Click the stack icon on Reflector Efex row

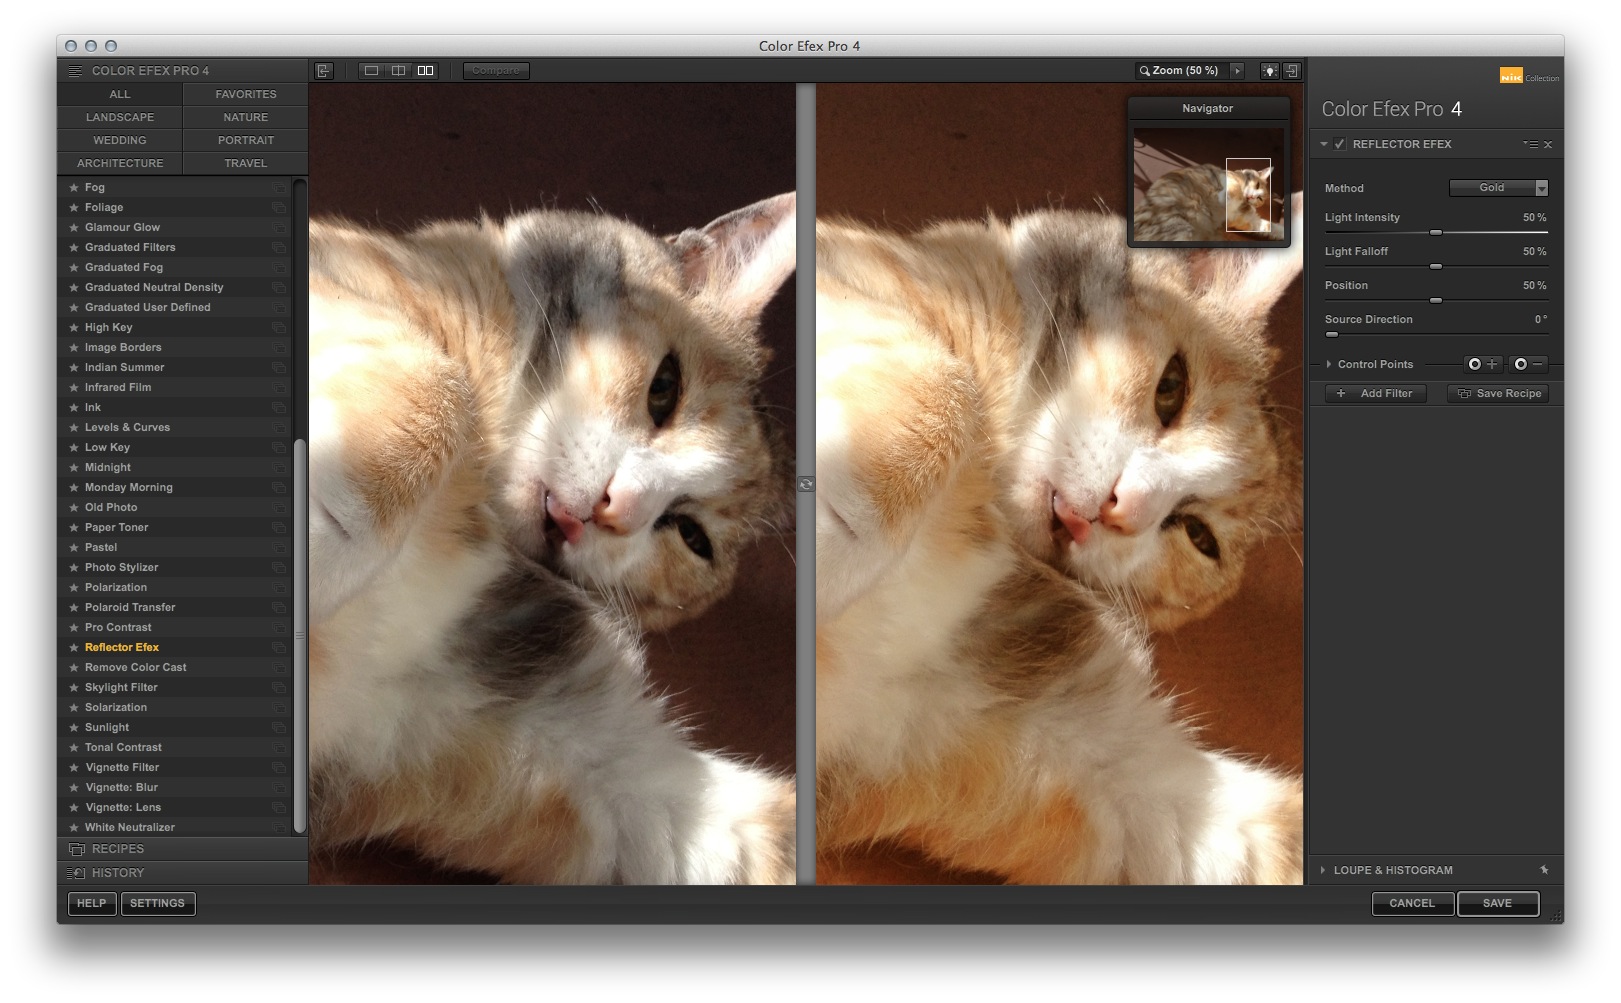point(279,647)
